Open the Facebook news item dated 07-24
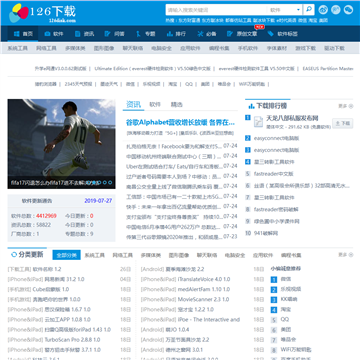 pyautogui.click(x=174, y=146)
